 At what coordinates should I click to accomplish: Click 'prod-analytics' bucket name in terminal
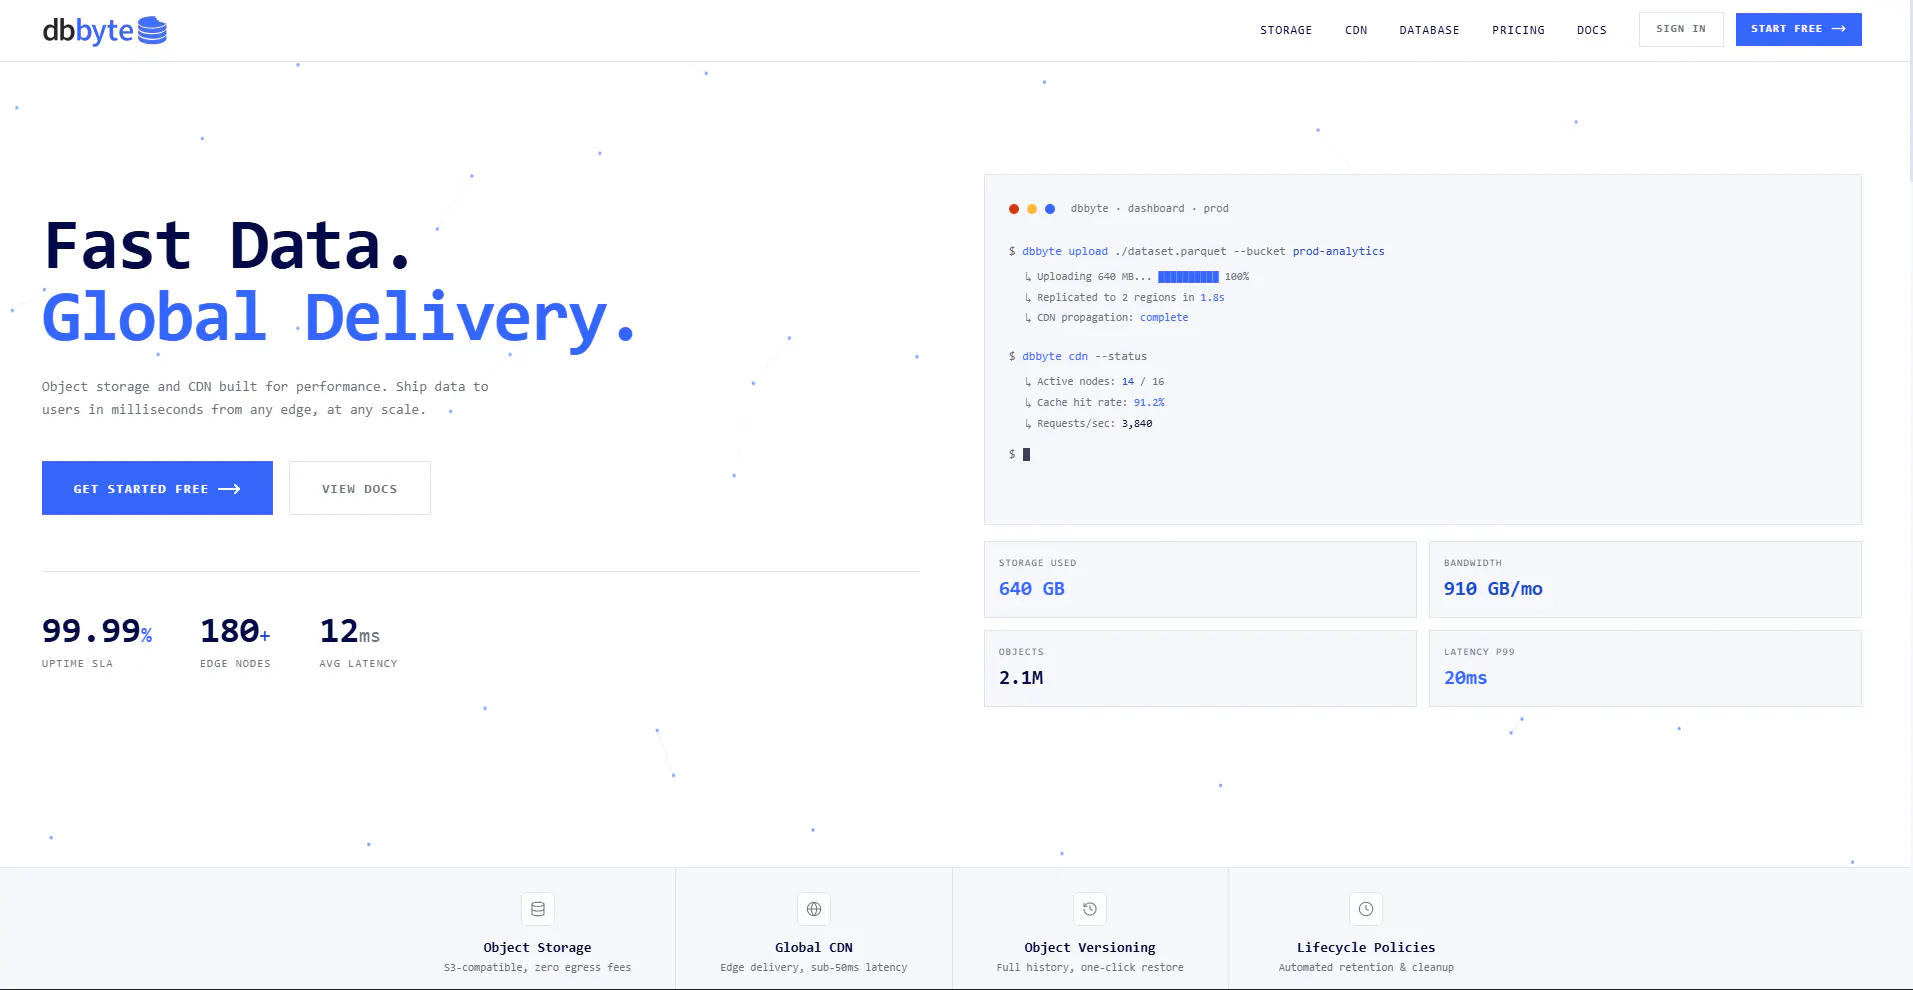tap(1338, 251)
